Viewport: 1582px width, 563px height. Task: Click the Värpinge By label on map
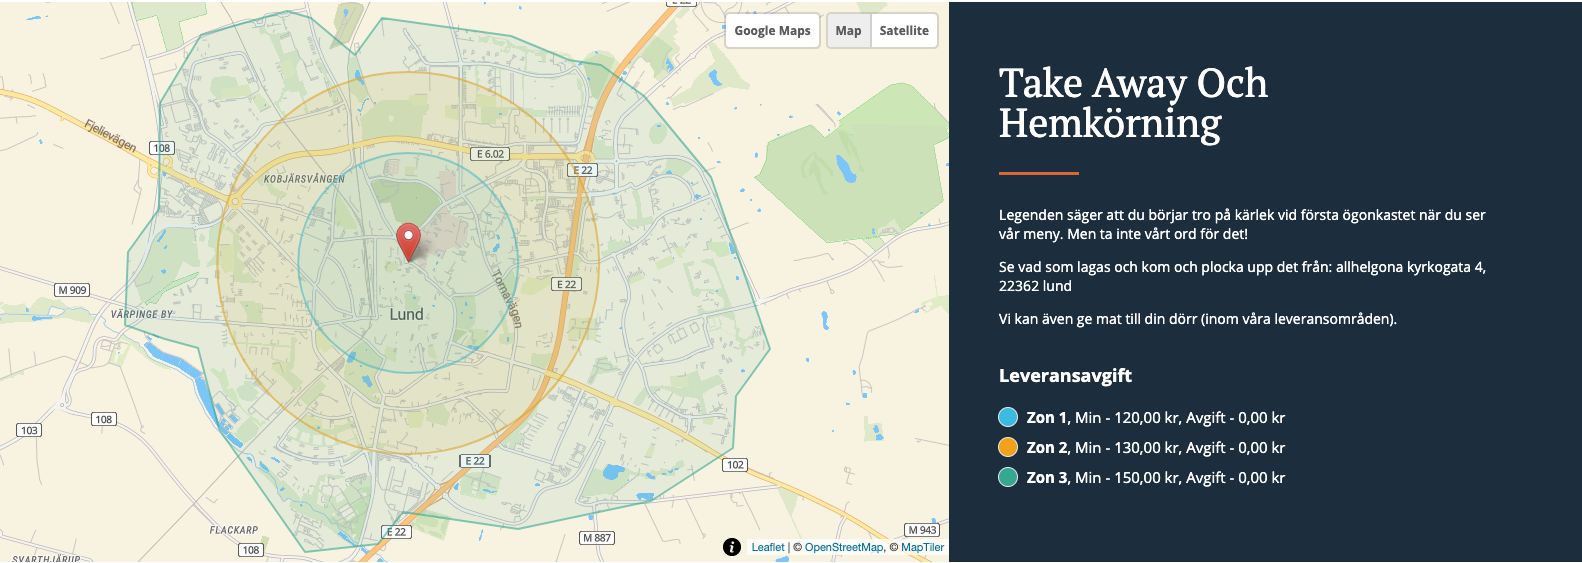click(x=142, y=314)
